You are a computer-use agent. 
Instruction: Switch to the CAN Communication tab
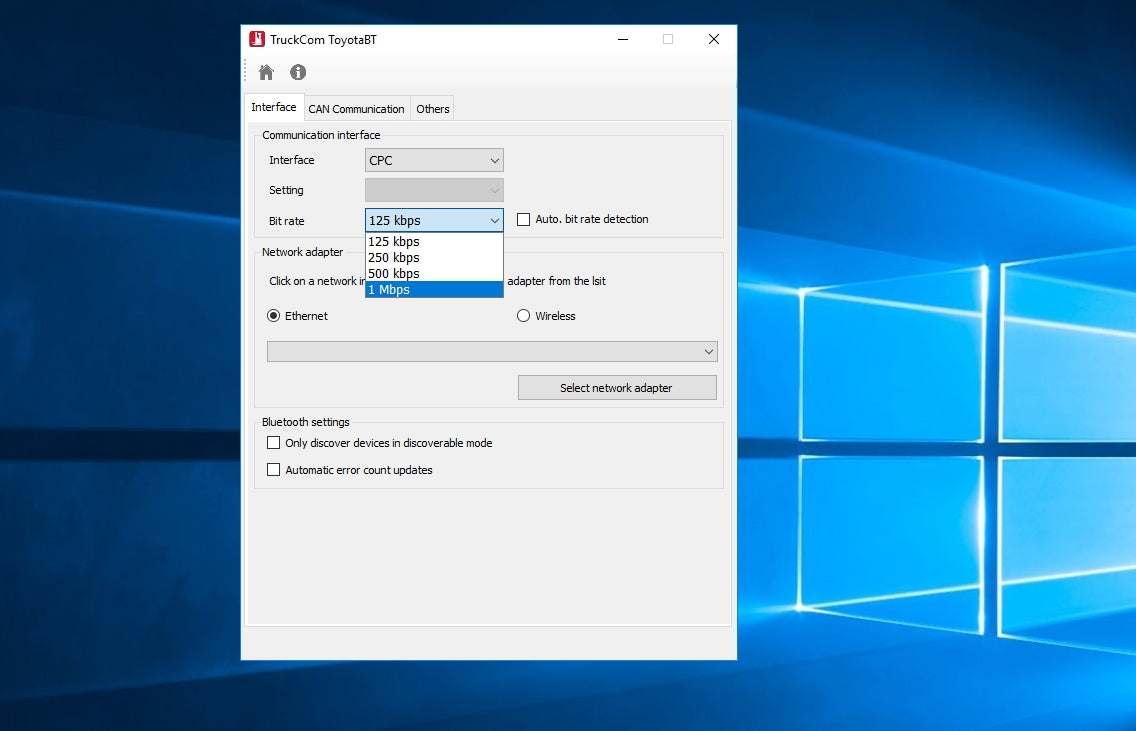point(356,109)
